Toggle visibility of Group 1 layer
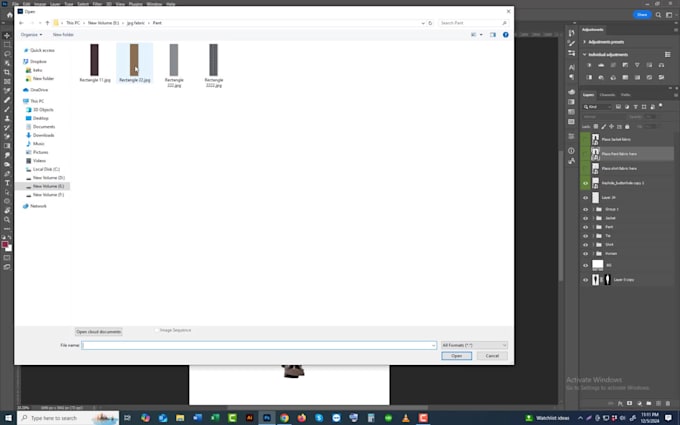Image resolution: width=680 pixels, height=425 pixels. pyautogui.click(x=585, y=209)
